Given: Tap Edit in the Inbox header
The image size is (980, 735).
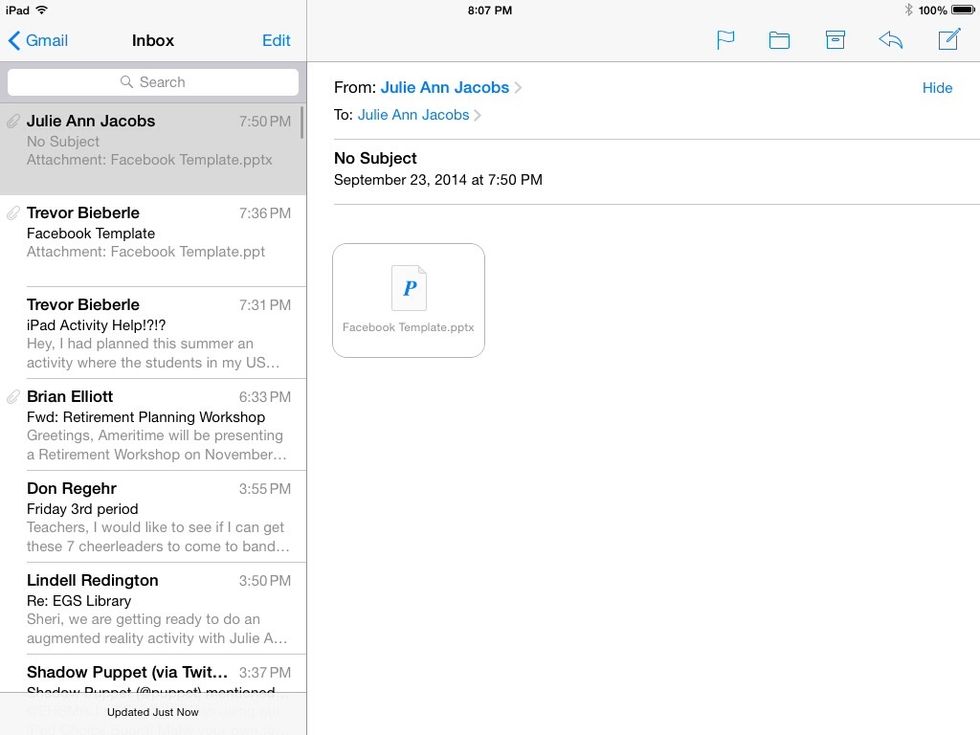Looking at the screenshot, I should tap(276, 40).
